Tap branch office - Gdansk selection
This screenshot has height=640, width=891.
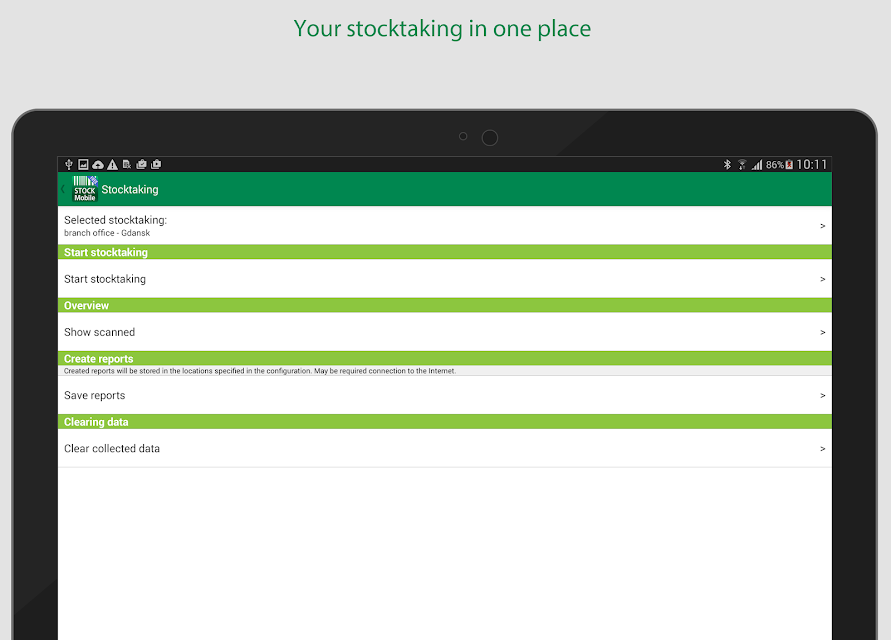click(107, 233)
